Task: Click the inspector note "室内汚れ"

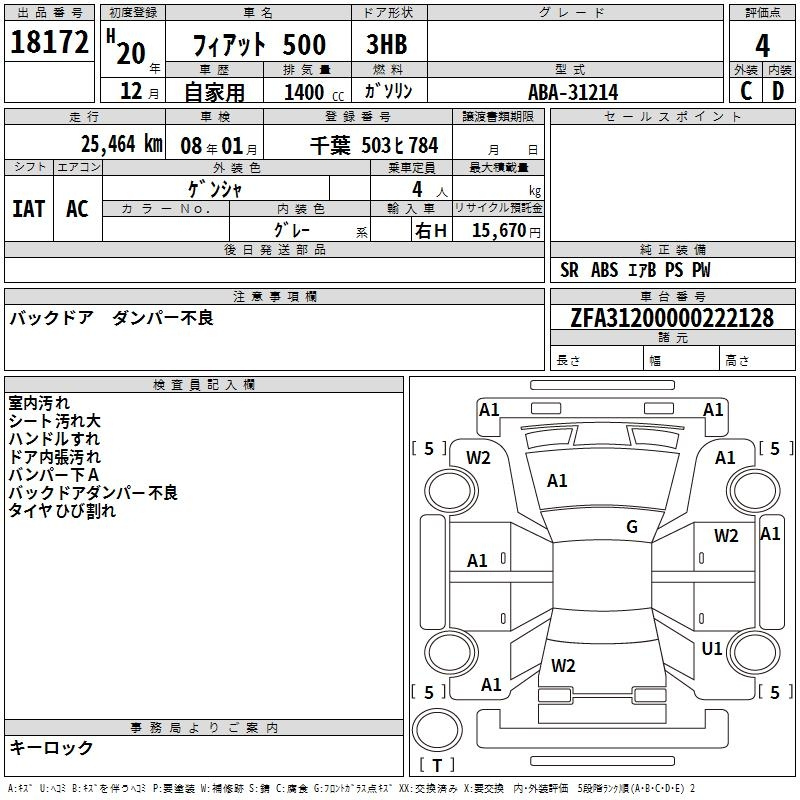Action: coord(39,403)
